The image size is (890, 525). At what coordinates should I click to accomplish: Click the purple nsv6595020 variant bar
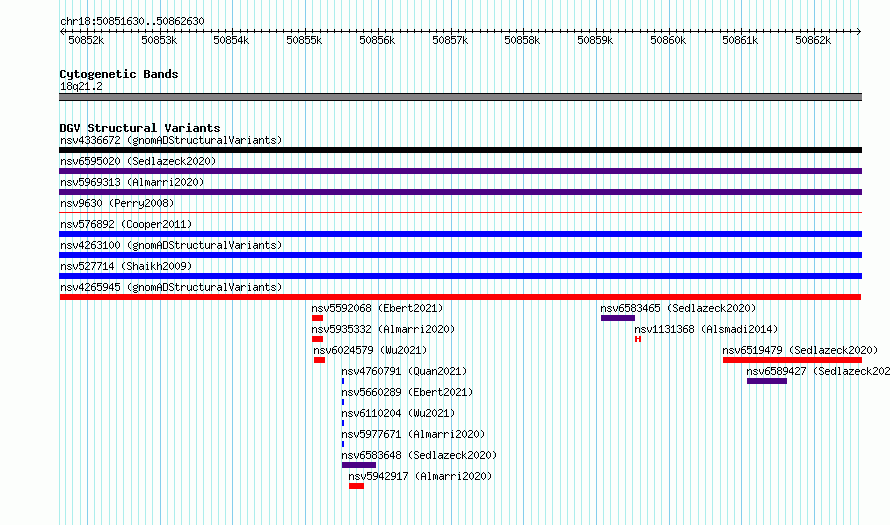[460, 171]
